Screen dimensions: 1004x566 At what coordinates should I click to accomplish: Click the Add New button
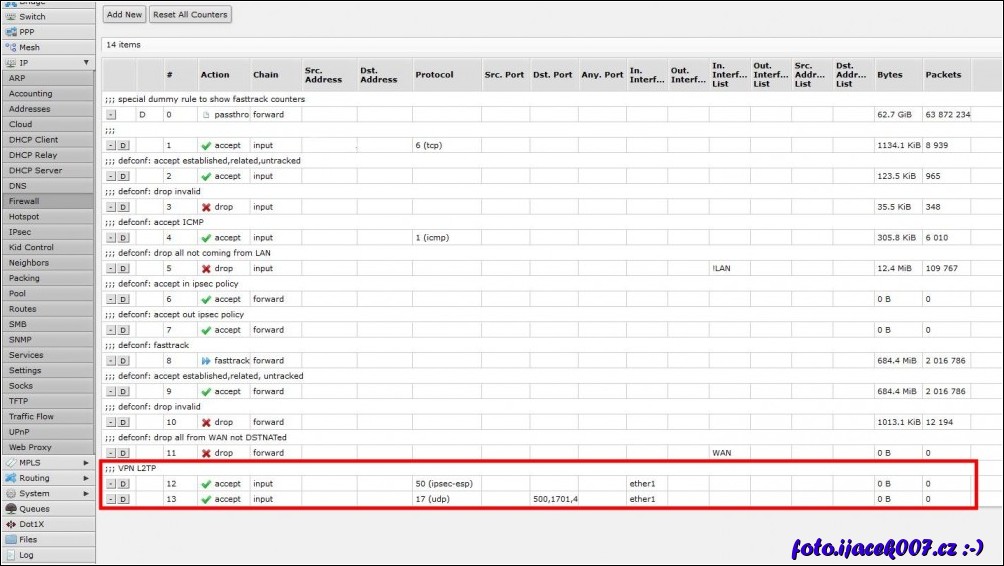[125, 14]
